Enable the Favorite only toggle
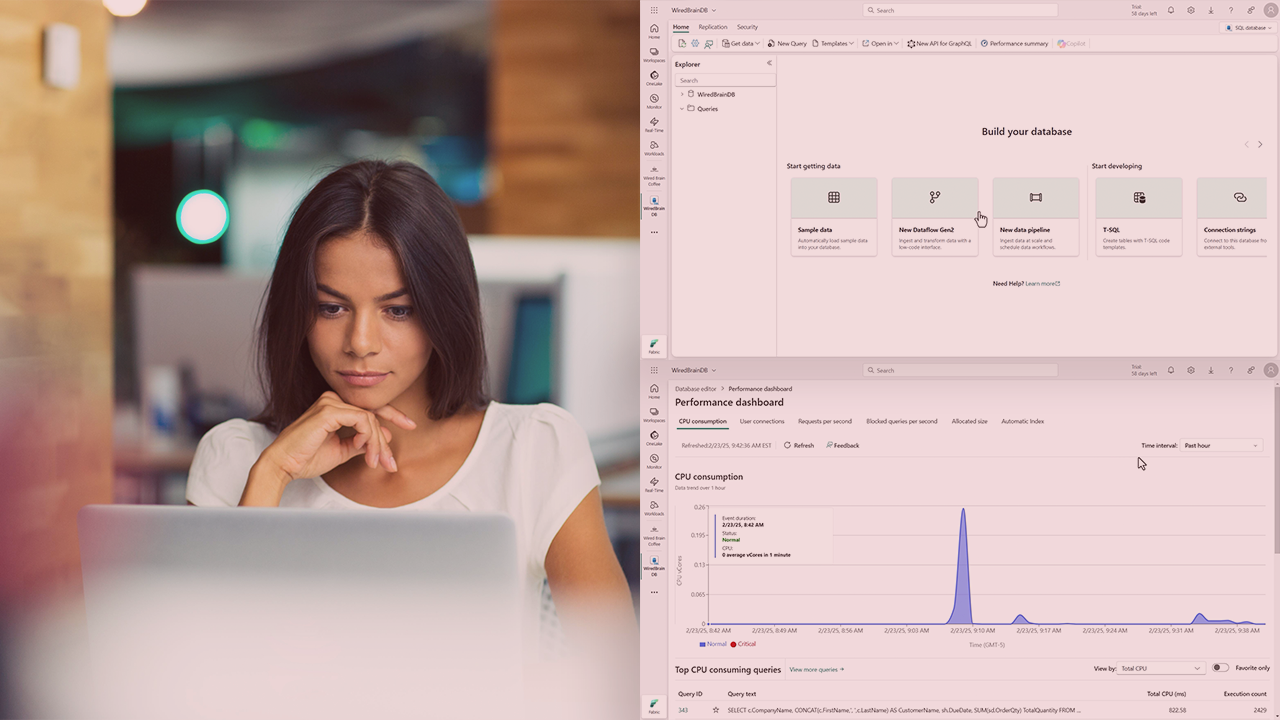The height and width of the screenshot is (720, 1280). point(1220,668)
